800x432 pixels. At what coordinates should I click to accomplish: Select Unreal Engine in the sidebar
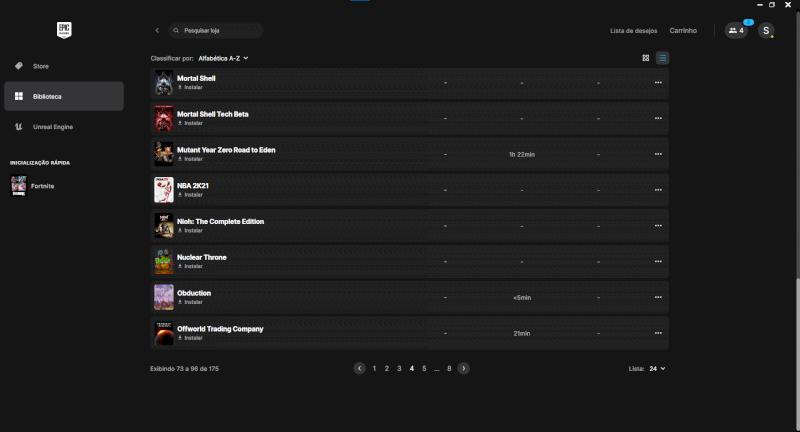coord(52,127)
